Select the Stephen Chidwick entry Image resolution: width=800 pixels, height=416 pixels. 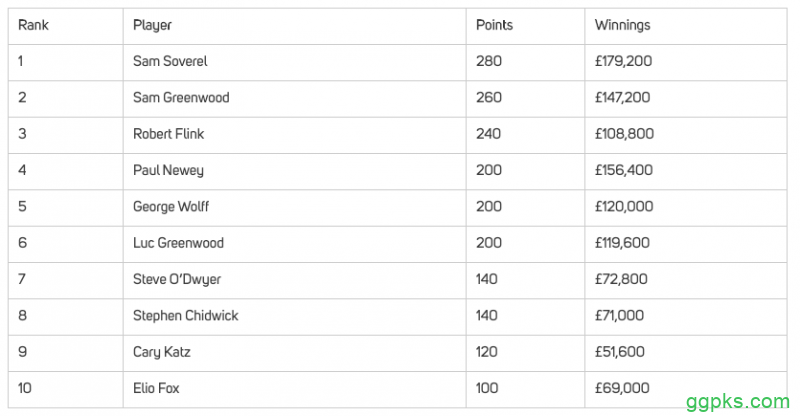pyautogui.click(x=185, y=316)
